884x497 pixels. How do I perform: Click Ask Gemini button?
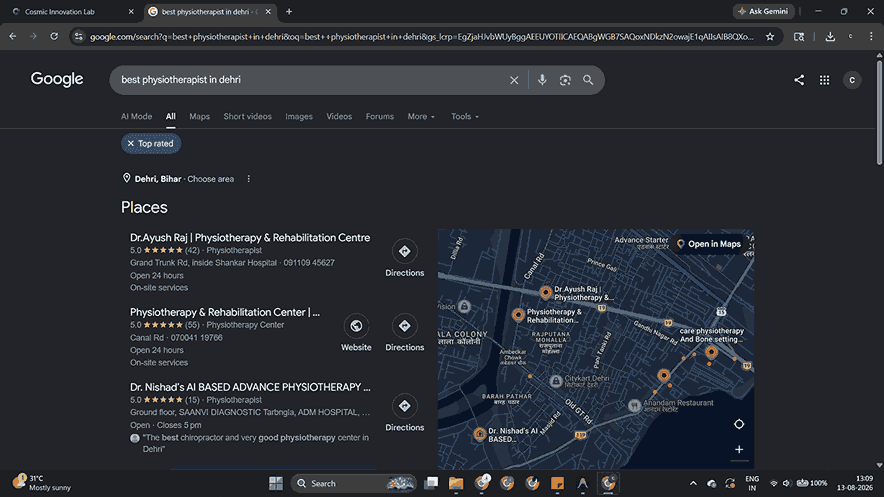pos(763,11)
